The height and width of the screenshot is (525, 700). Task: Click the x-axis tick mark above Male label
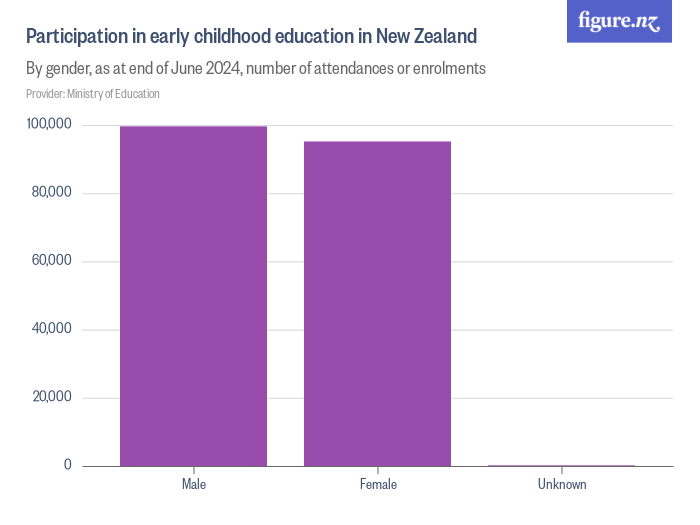[x=194, y=470]
